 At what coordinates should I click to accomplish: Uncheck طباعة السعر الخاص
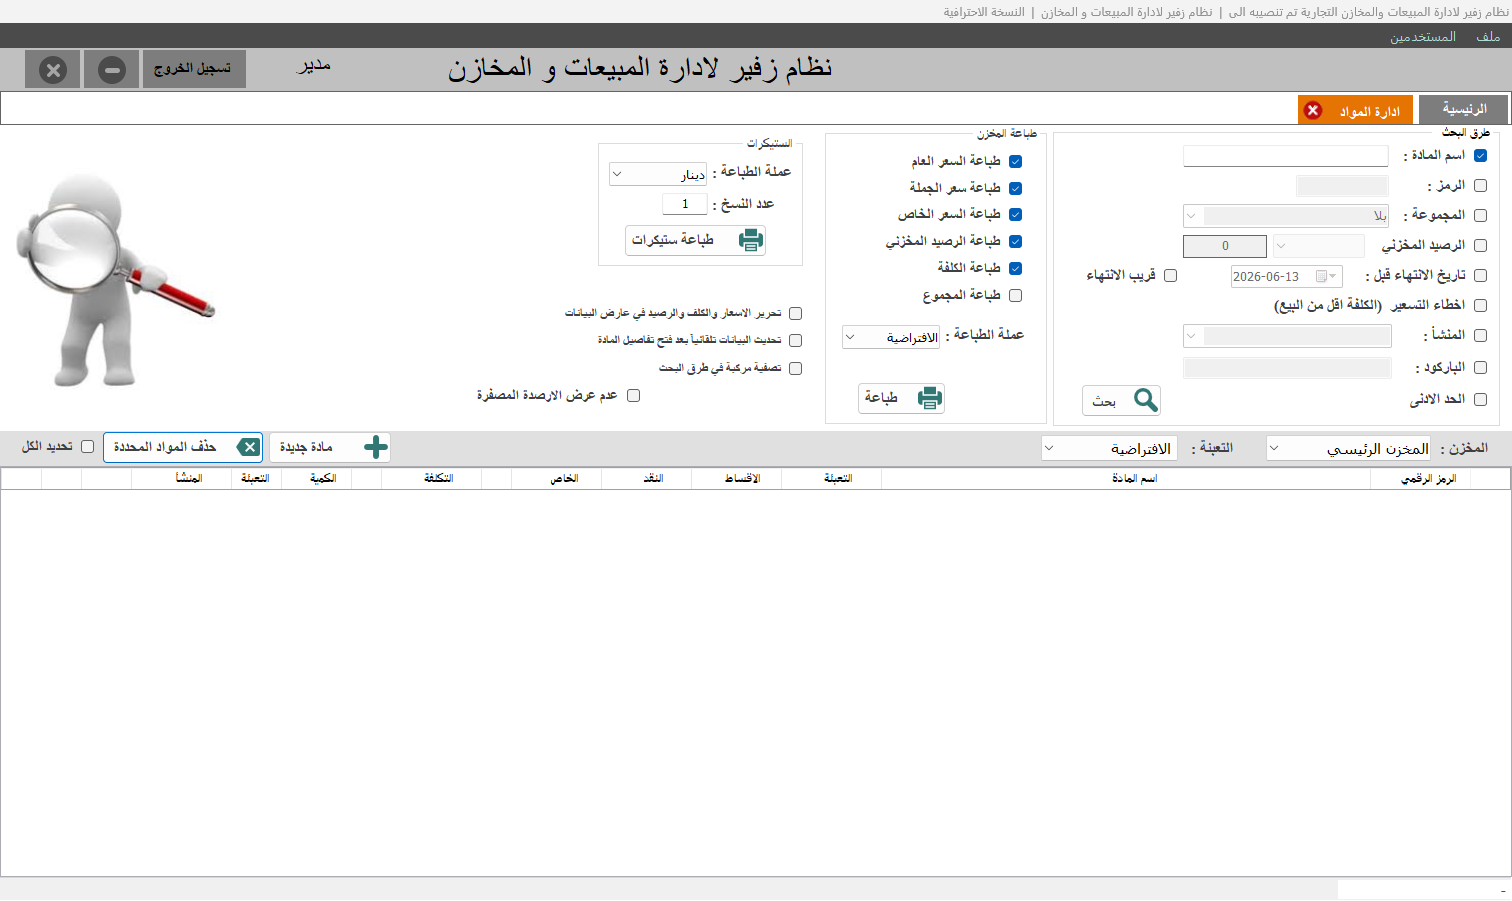(1016, 214)
